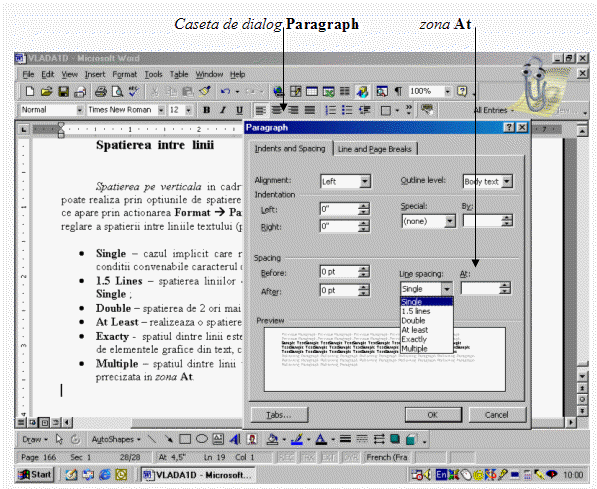
Task: Click the Format Painter brush
Action: 205,91
